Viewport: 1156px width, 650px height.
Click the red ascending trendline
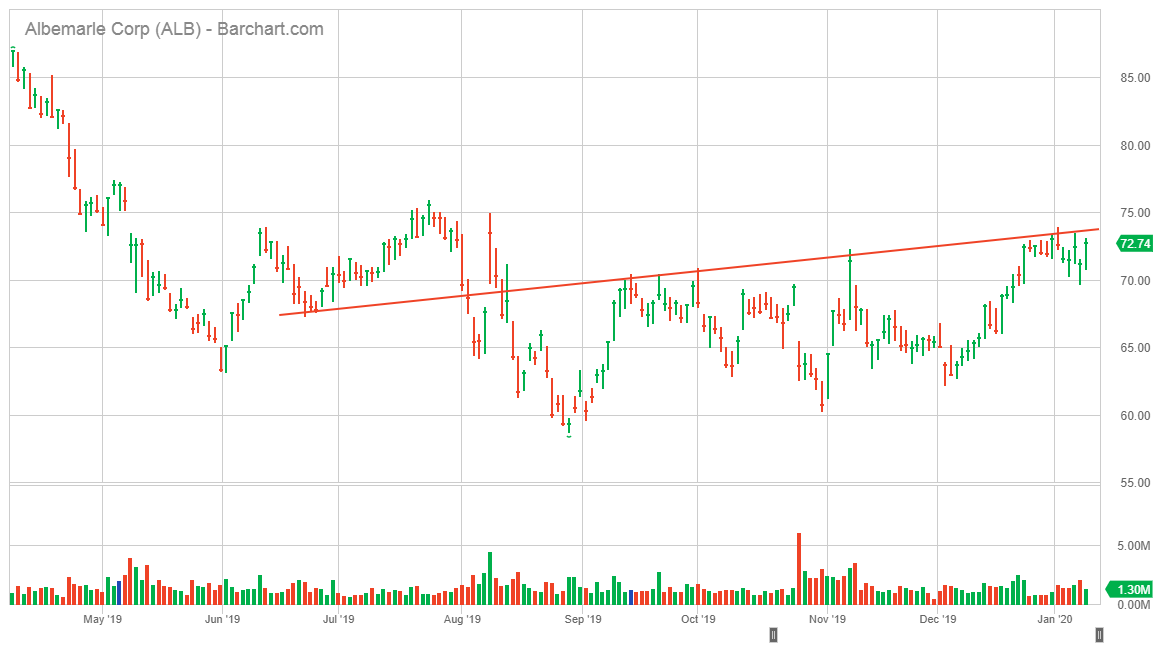[689, 272]
